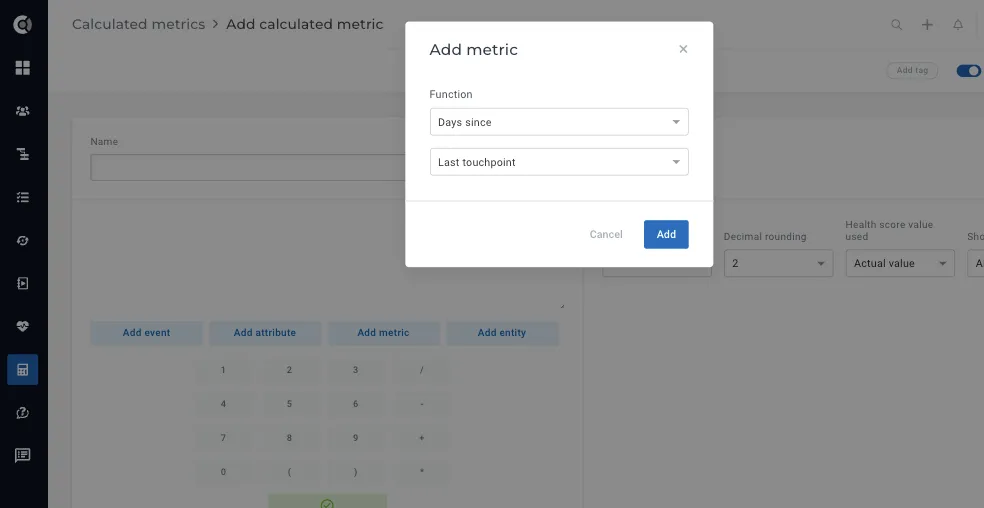Viewport: 984px width, 508px height.
Task: Click the Add metric button below formula
Action: pyautogui.click(x=383, y=333)
